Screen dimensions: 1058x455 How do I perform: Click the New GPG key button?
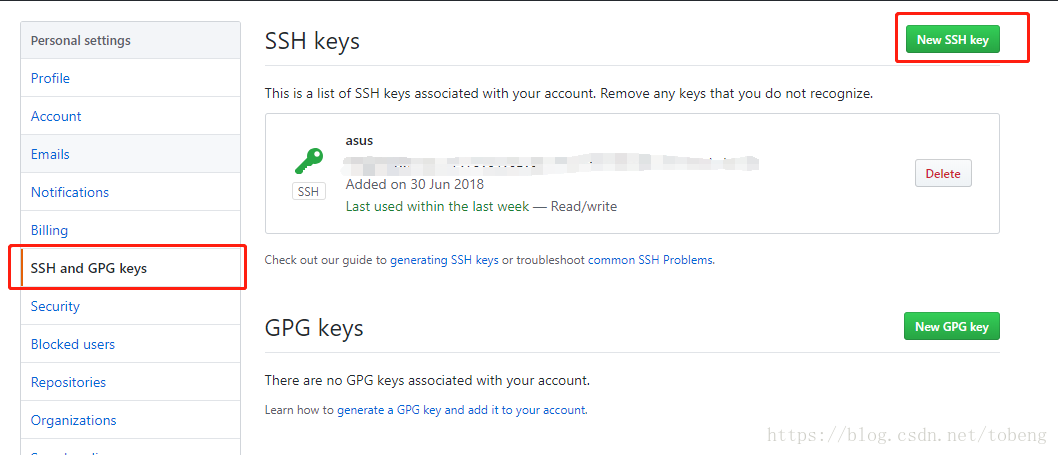coord(951,327)
